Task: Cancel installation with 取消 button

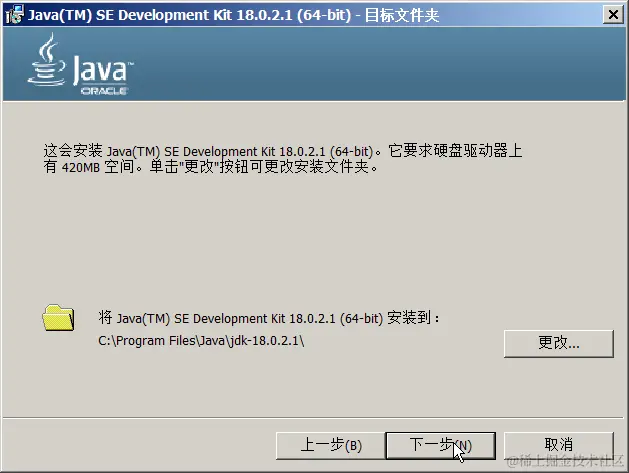Action: 559,446
